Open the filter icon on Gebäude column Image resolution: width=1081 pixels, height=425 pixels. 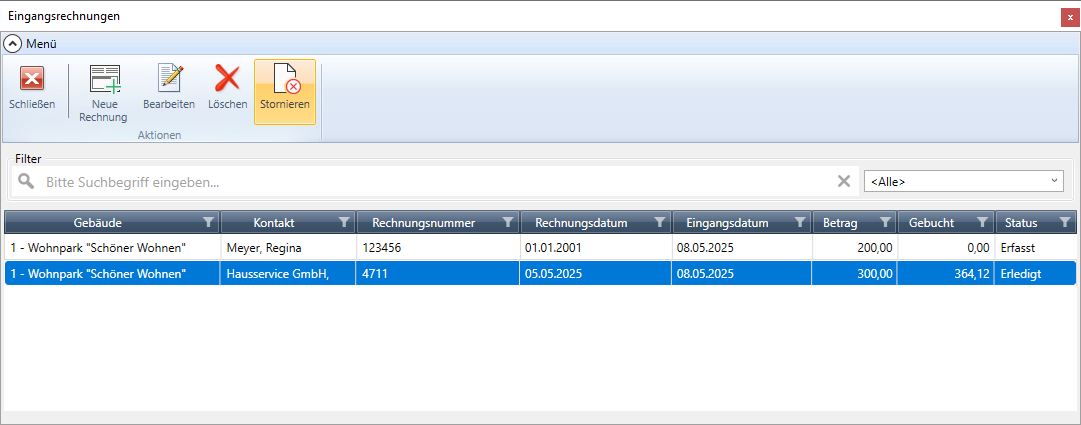(208, 222)
